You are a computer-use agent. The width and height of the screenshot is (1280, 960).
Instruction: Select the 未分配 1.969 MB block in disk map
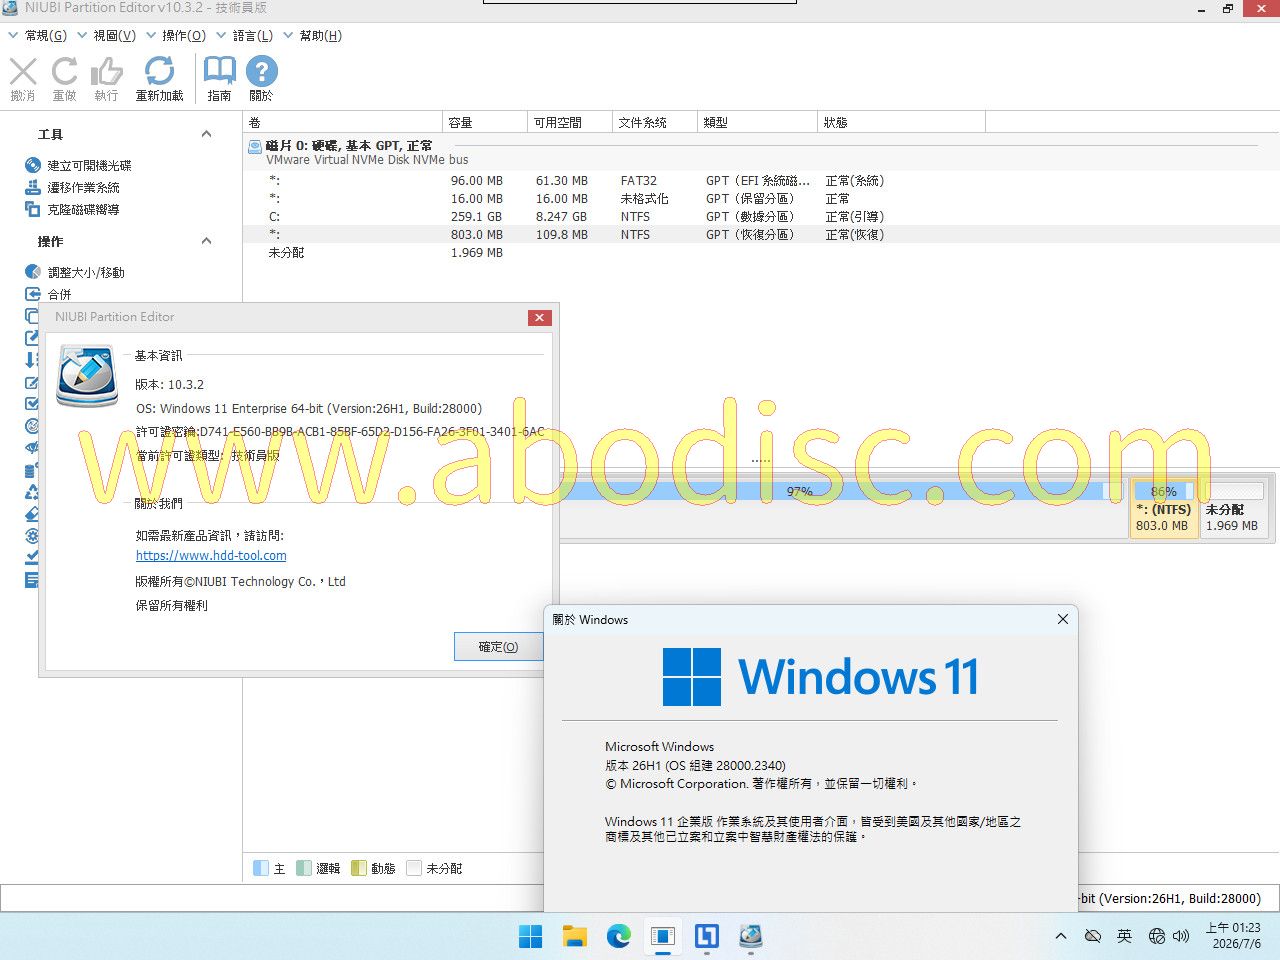click(x=1232, y=508)
